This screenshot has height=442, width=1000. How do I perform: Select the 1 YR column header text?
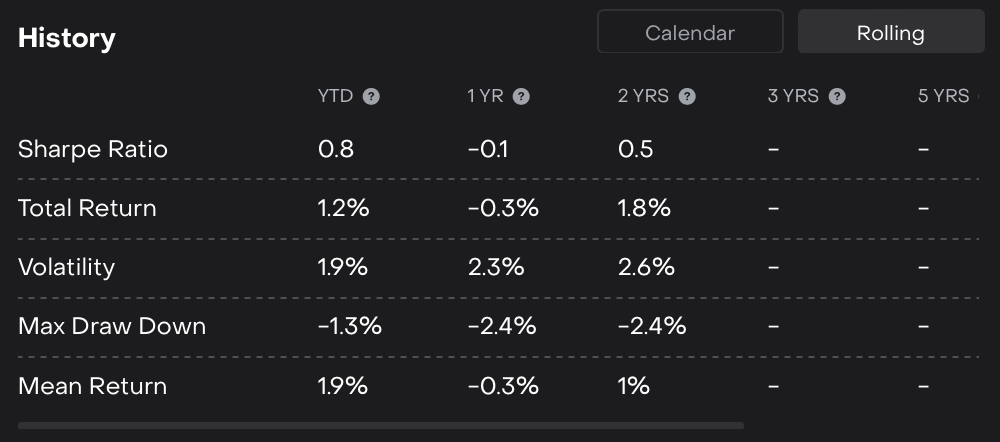486,97
